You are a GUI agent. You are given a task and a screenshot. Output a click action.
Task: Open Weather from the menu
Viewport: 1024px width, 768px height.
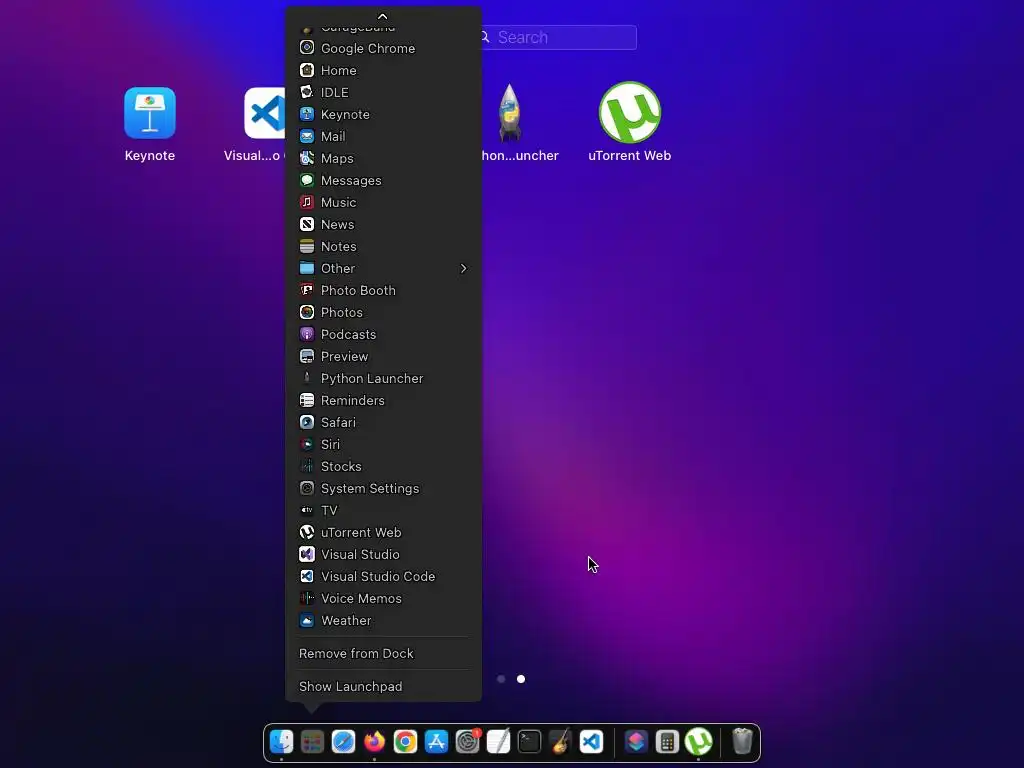(x=383, y=620)
